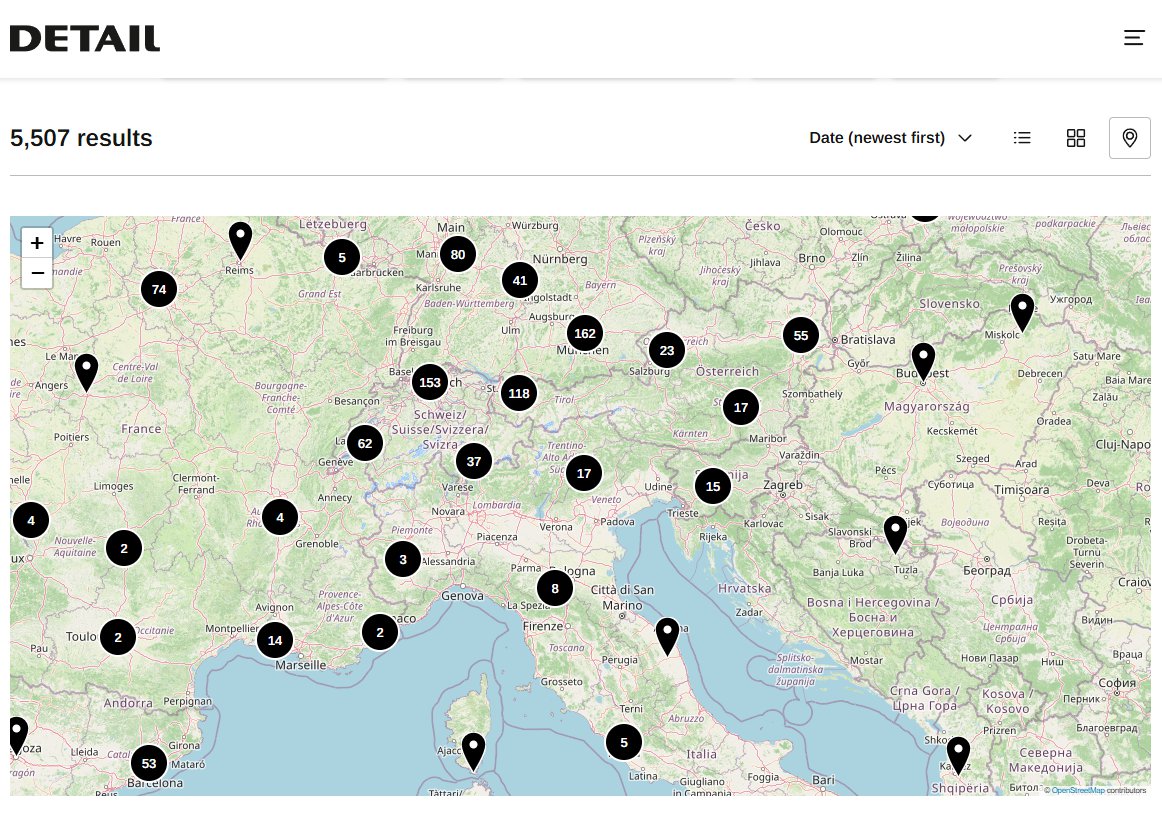Expand the 14 cluster near Marseille

[x=275, y=640]
